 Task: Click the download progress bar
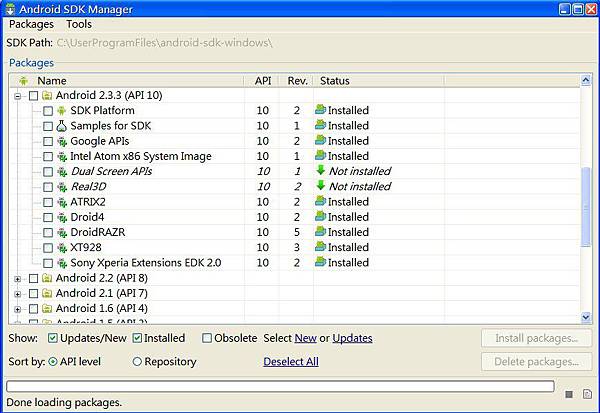click(x=280, y=386)
